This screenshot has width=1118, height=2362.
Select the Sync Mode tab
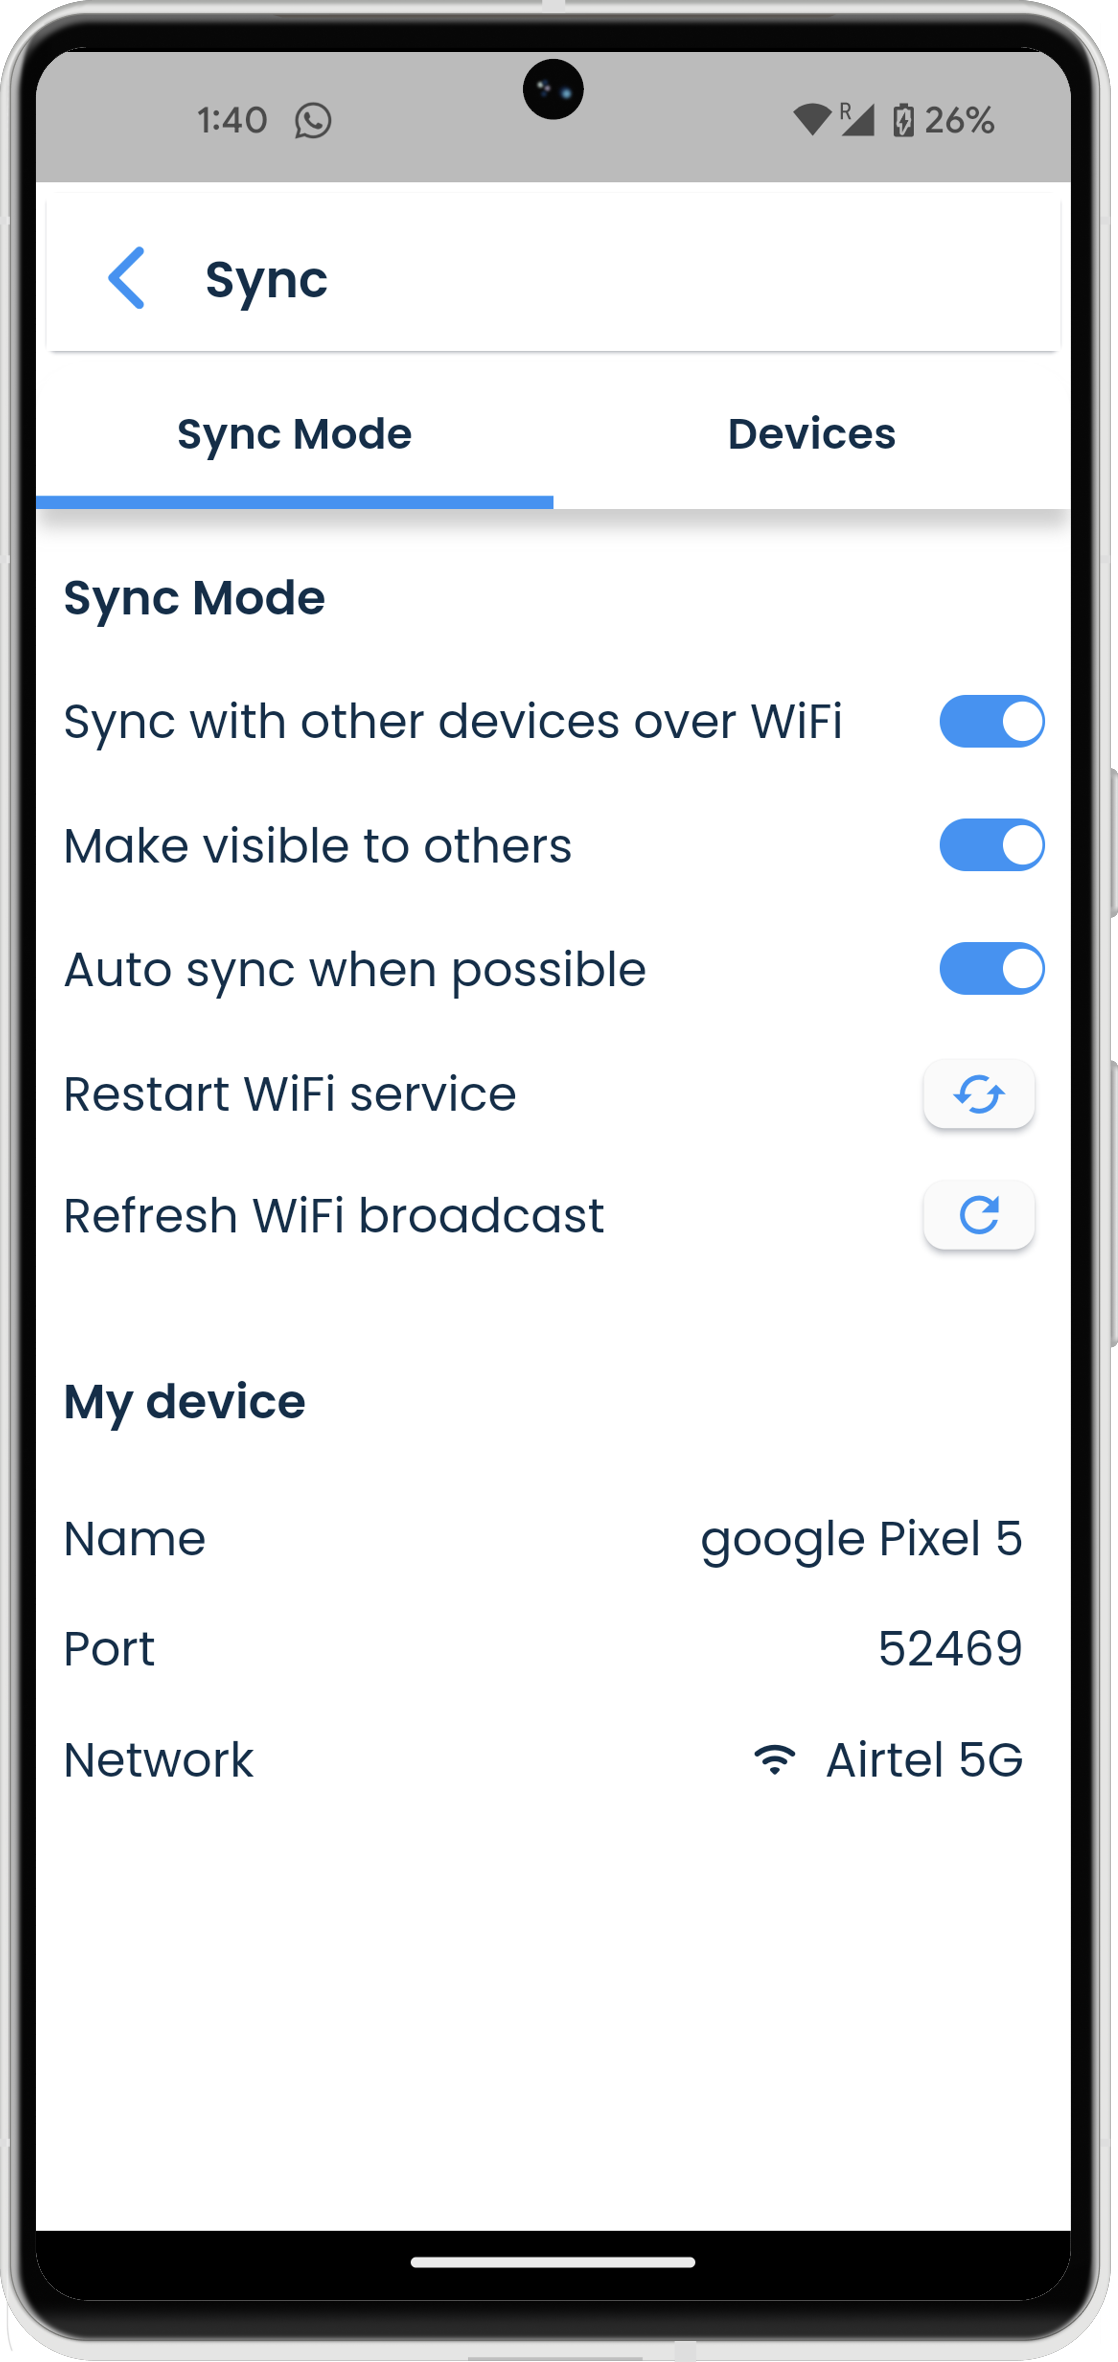click(x=294, y=434)
